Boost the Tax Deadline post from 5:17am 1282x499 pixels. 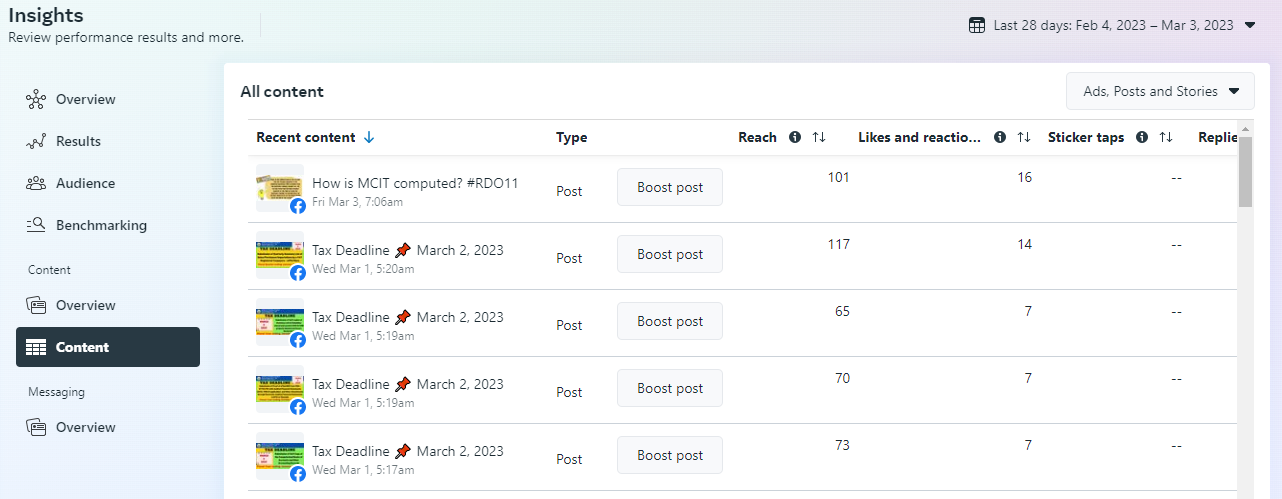pyautogui.click(x=670, y=455)
